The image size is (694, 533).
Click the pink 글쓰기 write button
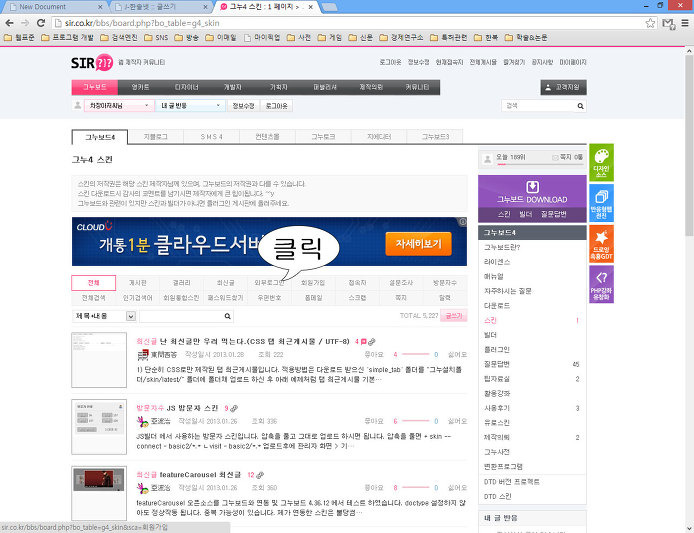point(454,316)
